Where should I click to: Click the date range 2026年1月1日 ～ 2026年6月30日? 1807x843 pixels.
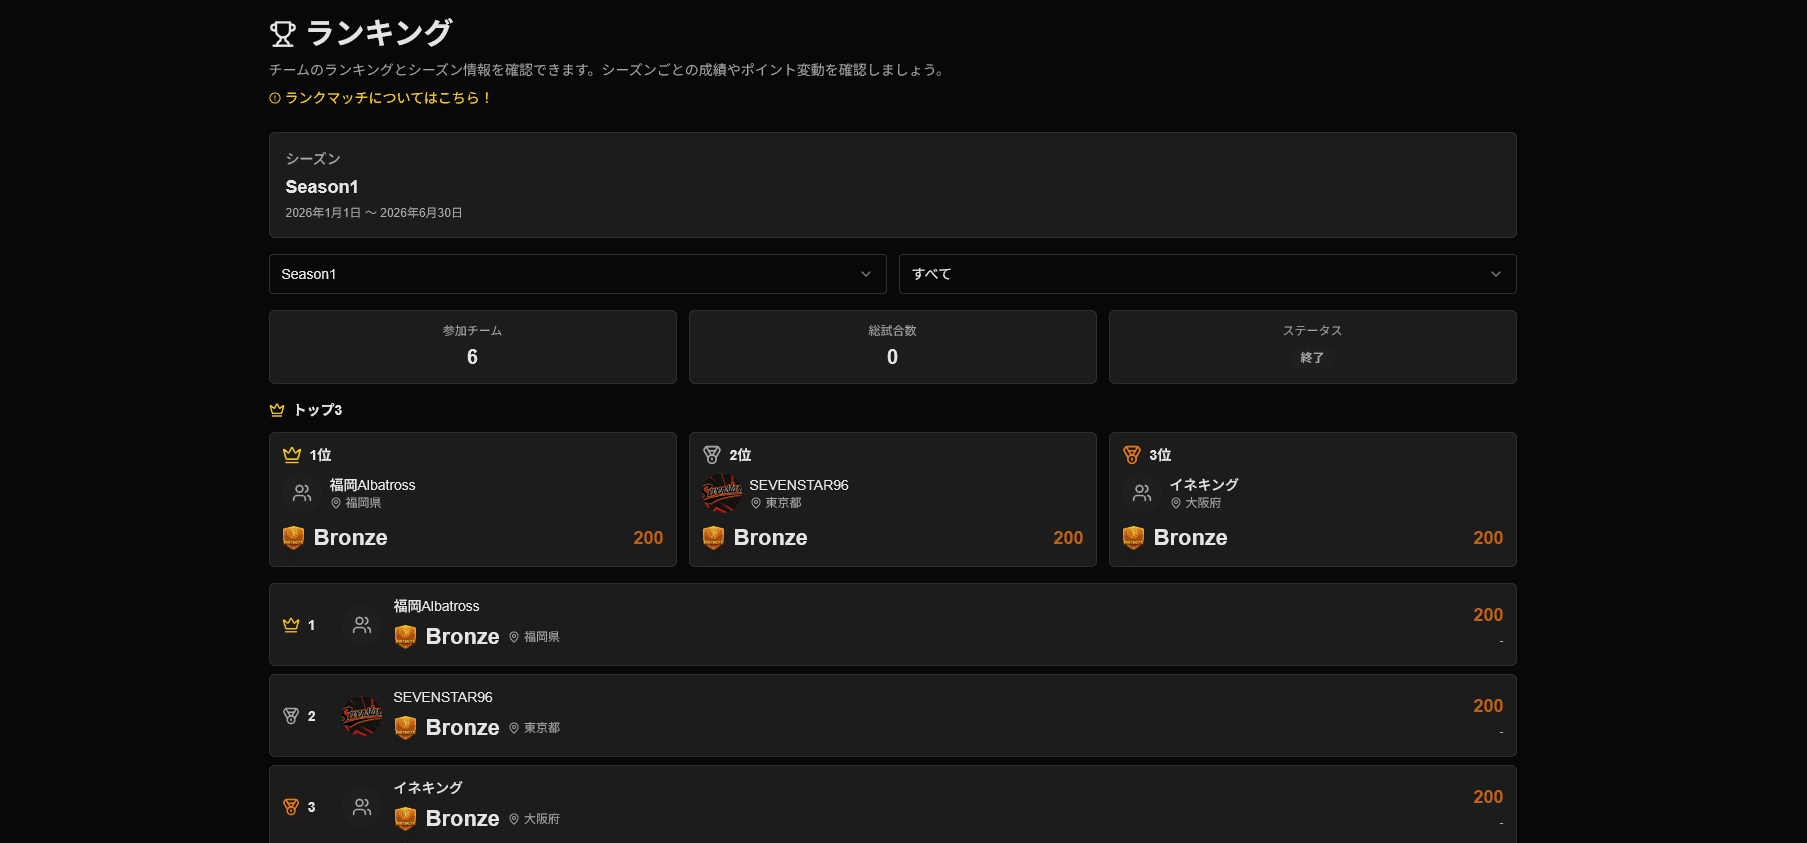click(374, 213)
